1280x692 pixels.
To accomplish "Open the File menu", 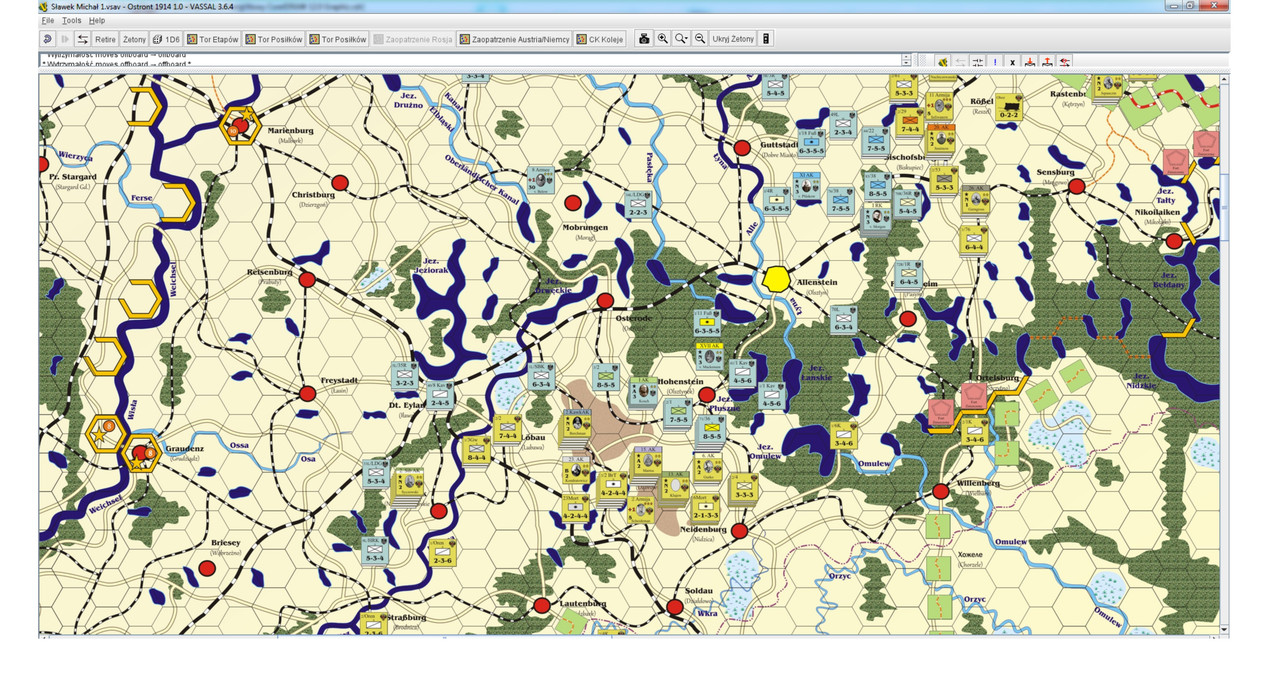I will 48,20.
